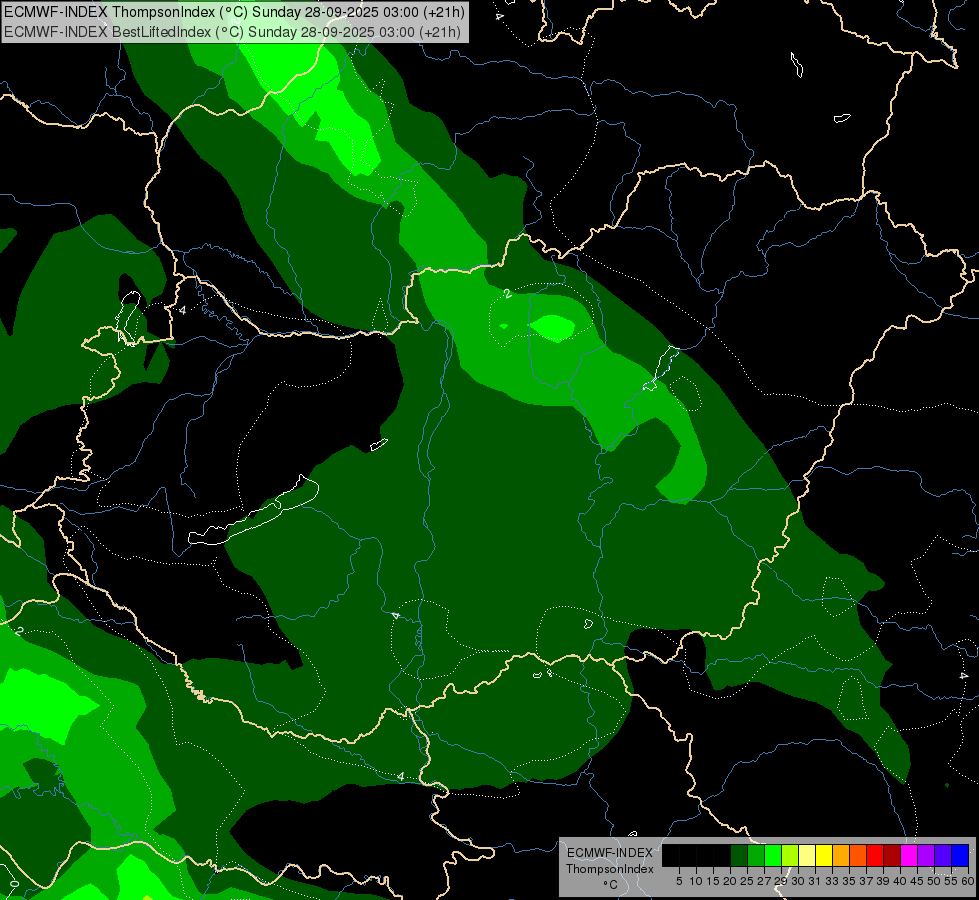Image resolution: width=979 pixels, height=900 pixels.
Task: Click the legend scale value 45
Action: 917,881
